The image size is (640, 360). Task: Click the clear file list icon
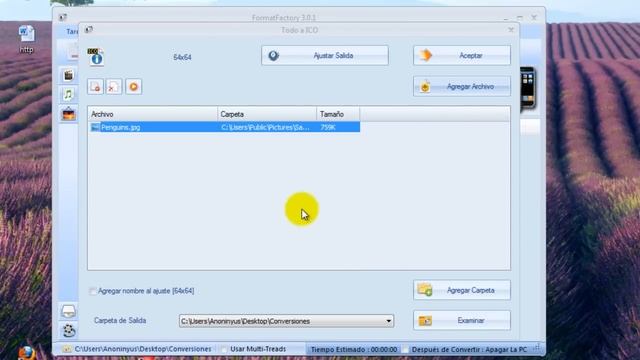114,87
